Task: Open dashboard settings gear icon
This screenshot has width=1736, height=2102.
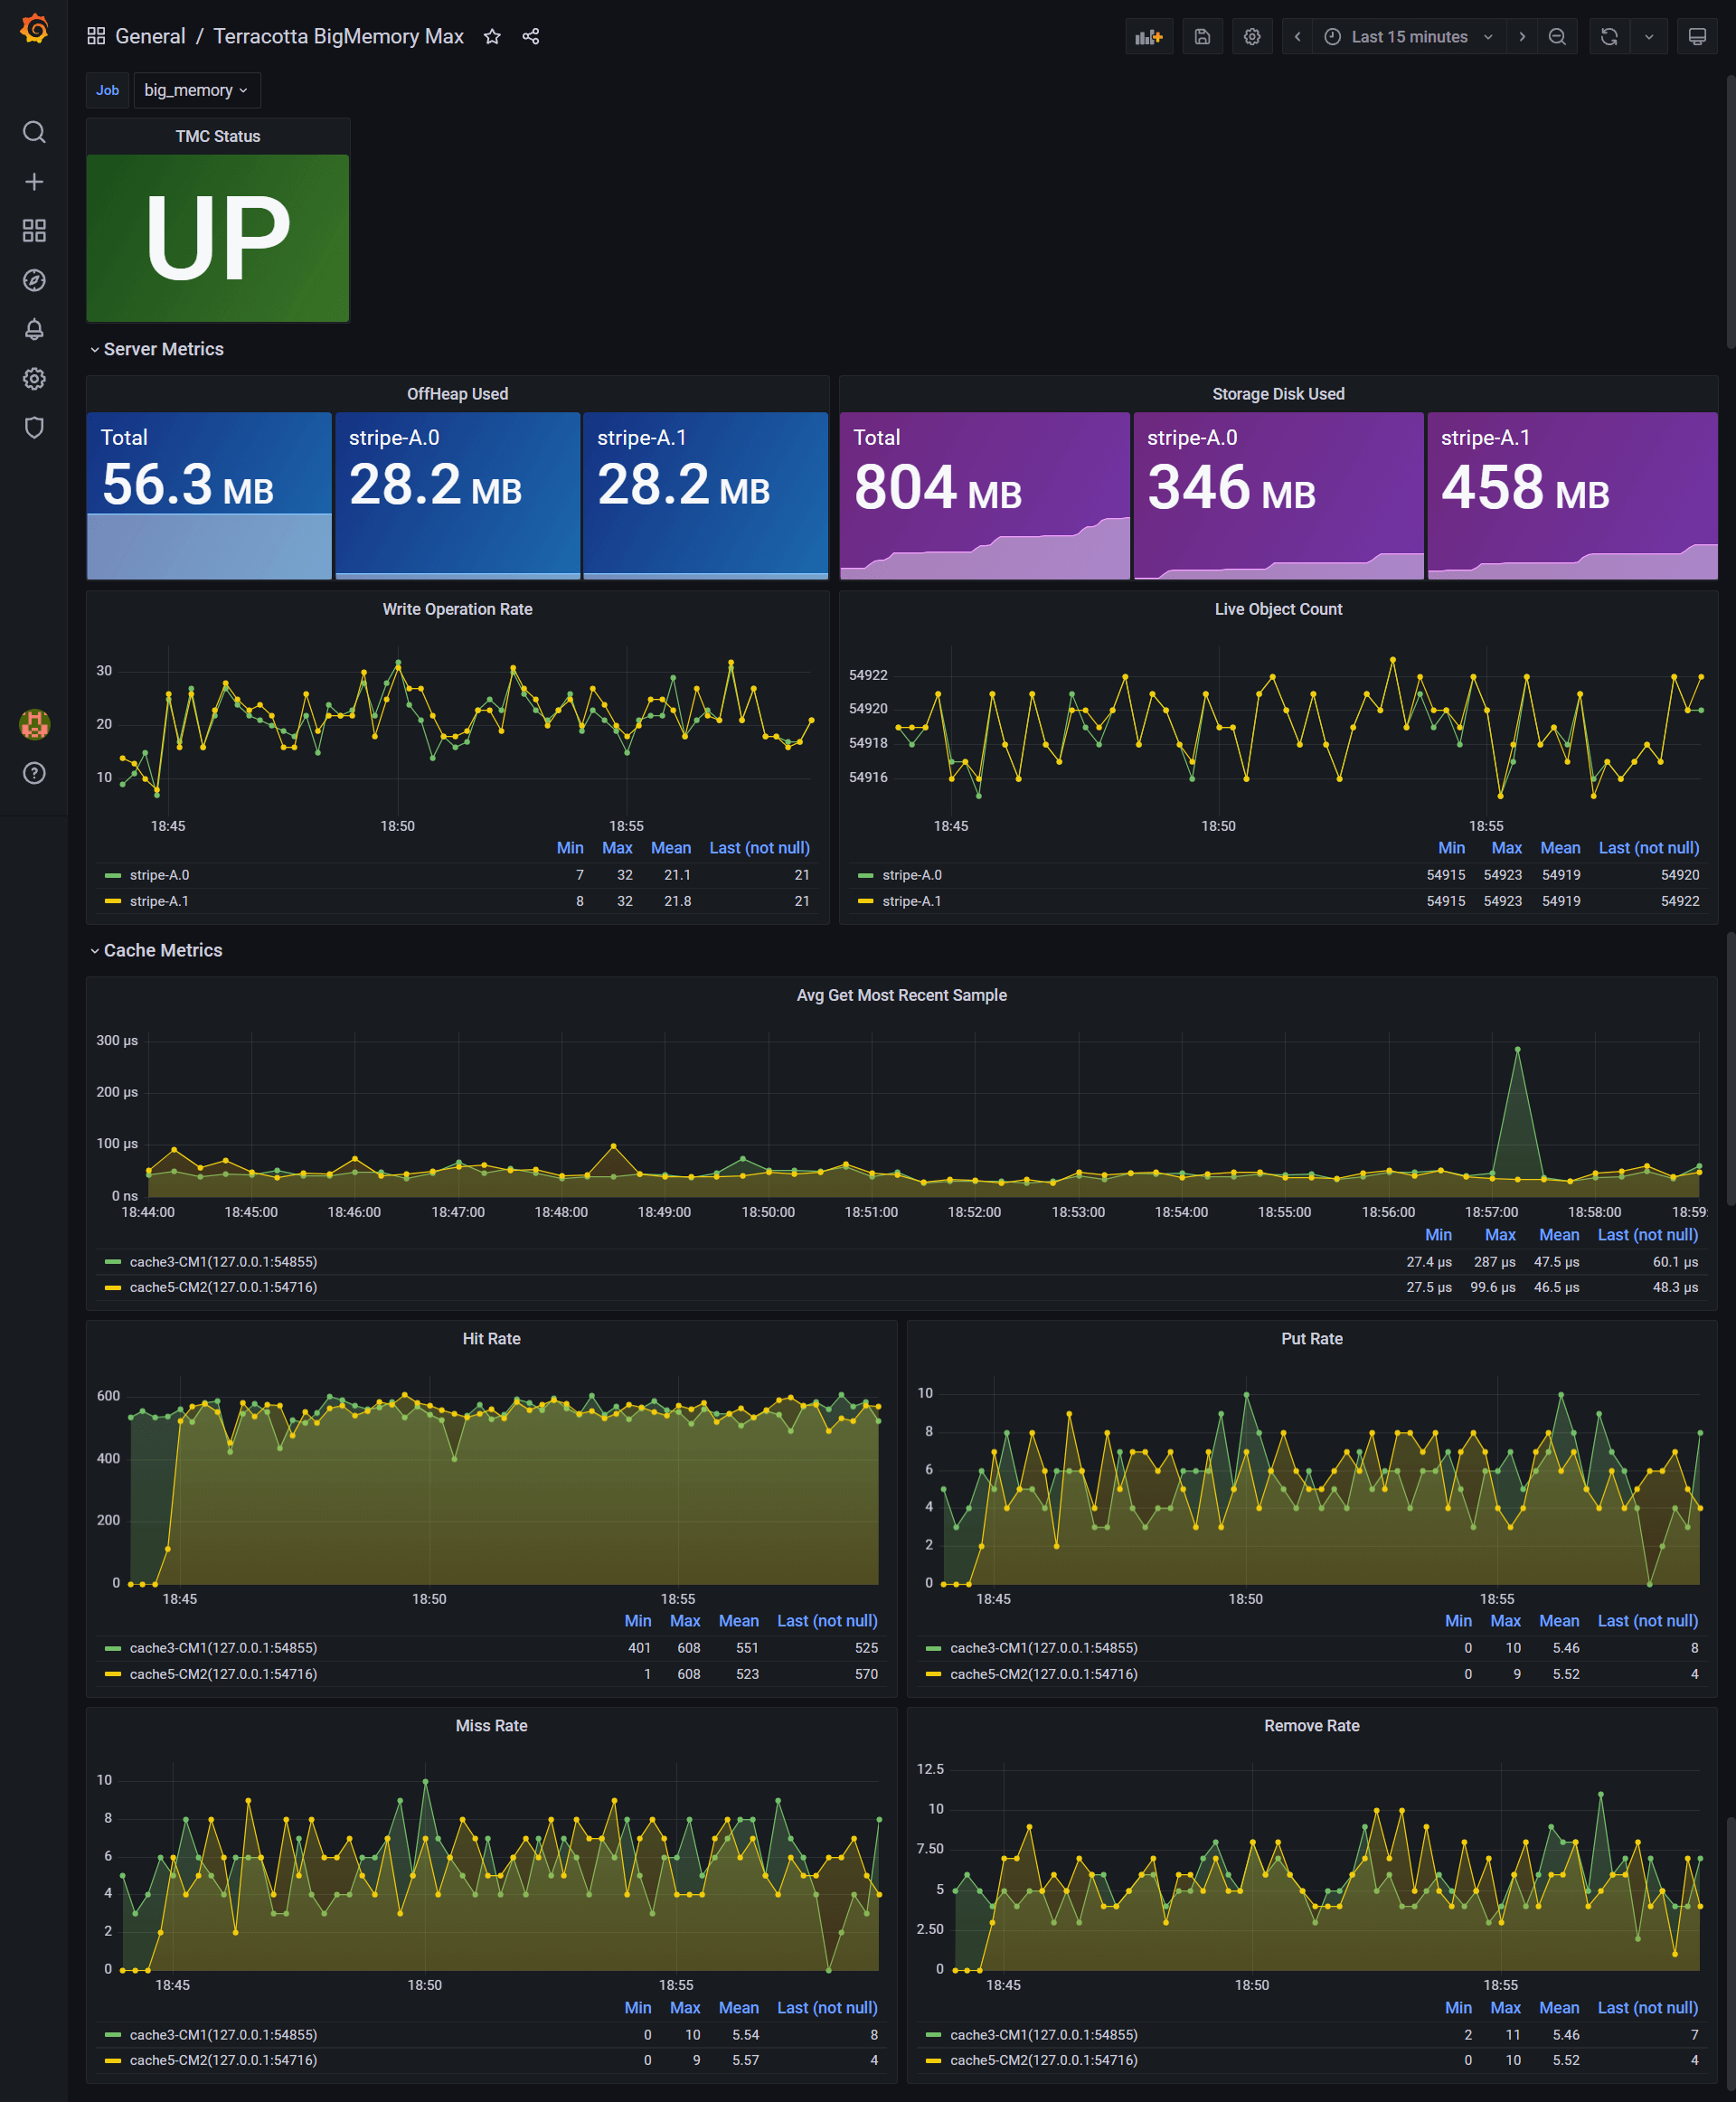Action: point(1252,37)
